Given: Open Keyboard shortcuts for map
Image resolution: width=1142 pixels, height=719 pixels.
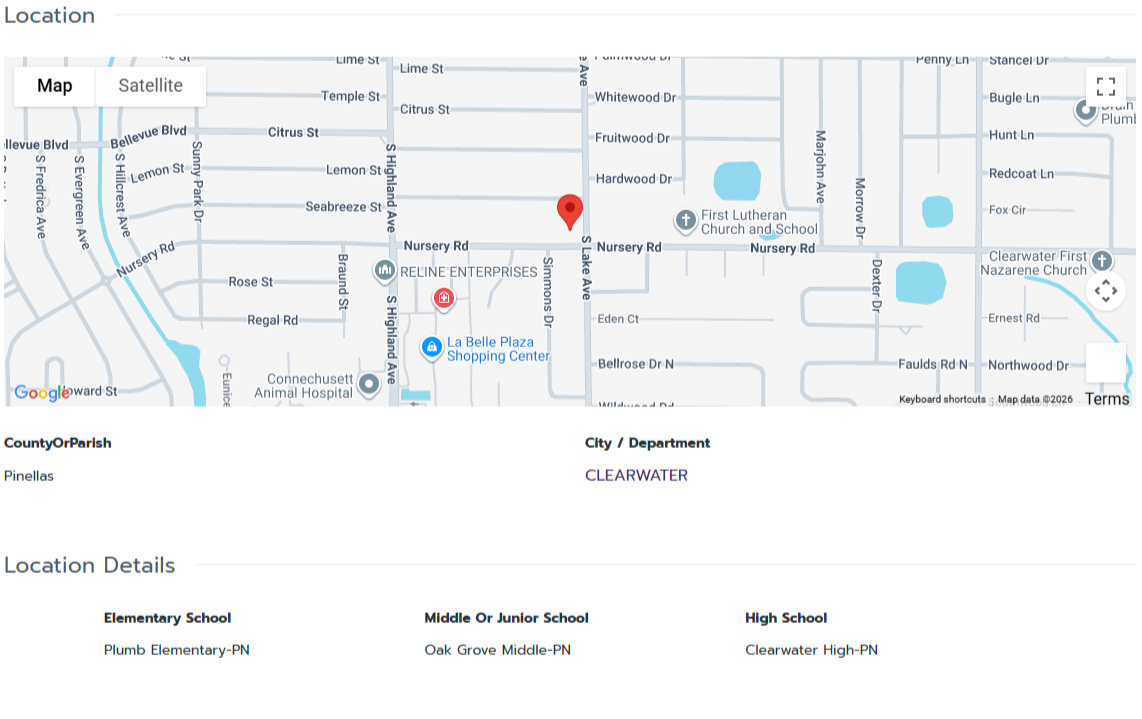Looking at the screenshot, I should [942, 399].
